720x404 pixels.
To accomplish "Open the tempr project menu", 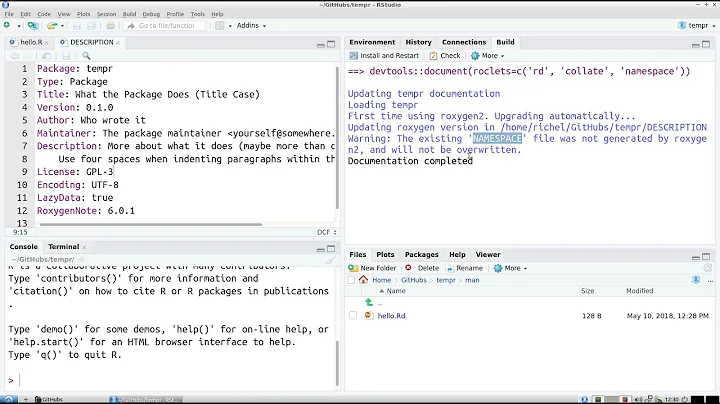I will tap(697, 26).
